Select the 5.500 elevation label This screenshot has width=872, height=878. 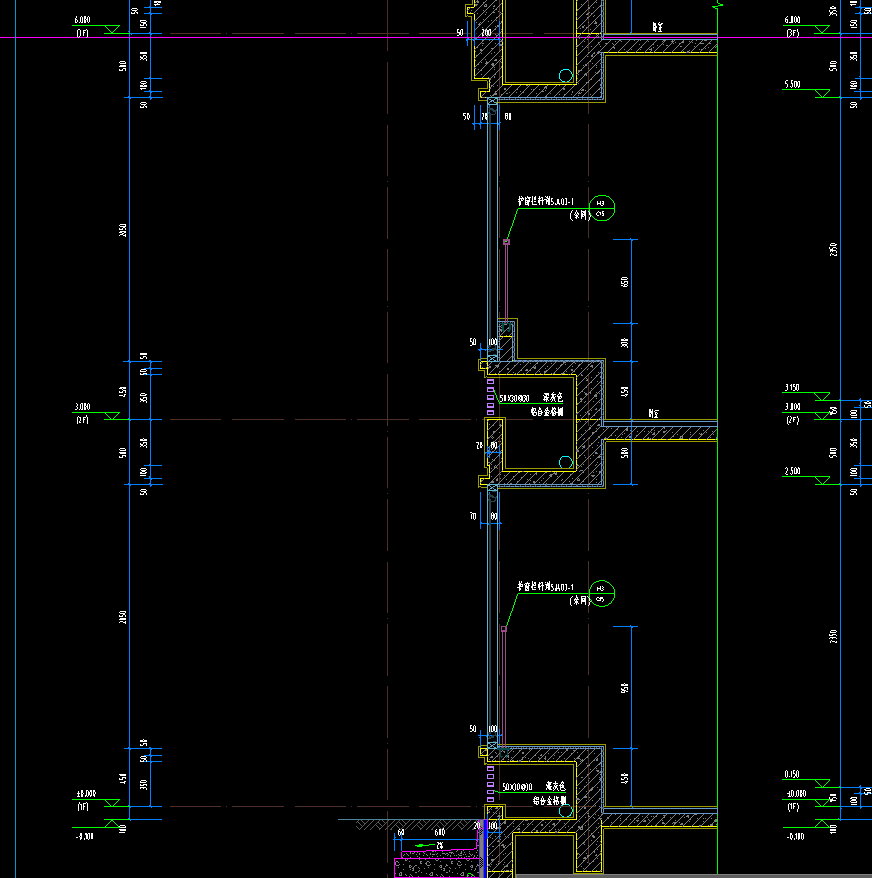tap(792, 85)
